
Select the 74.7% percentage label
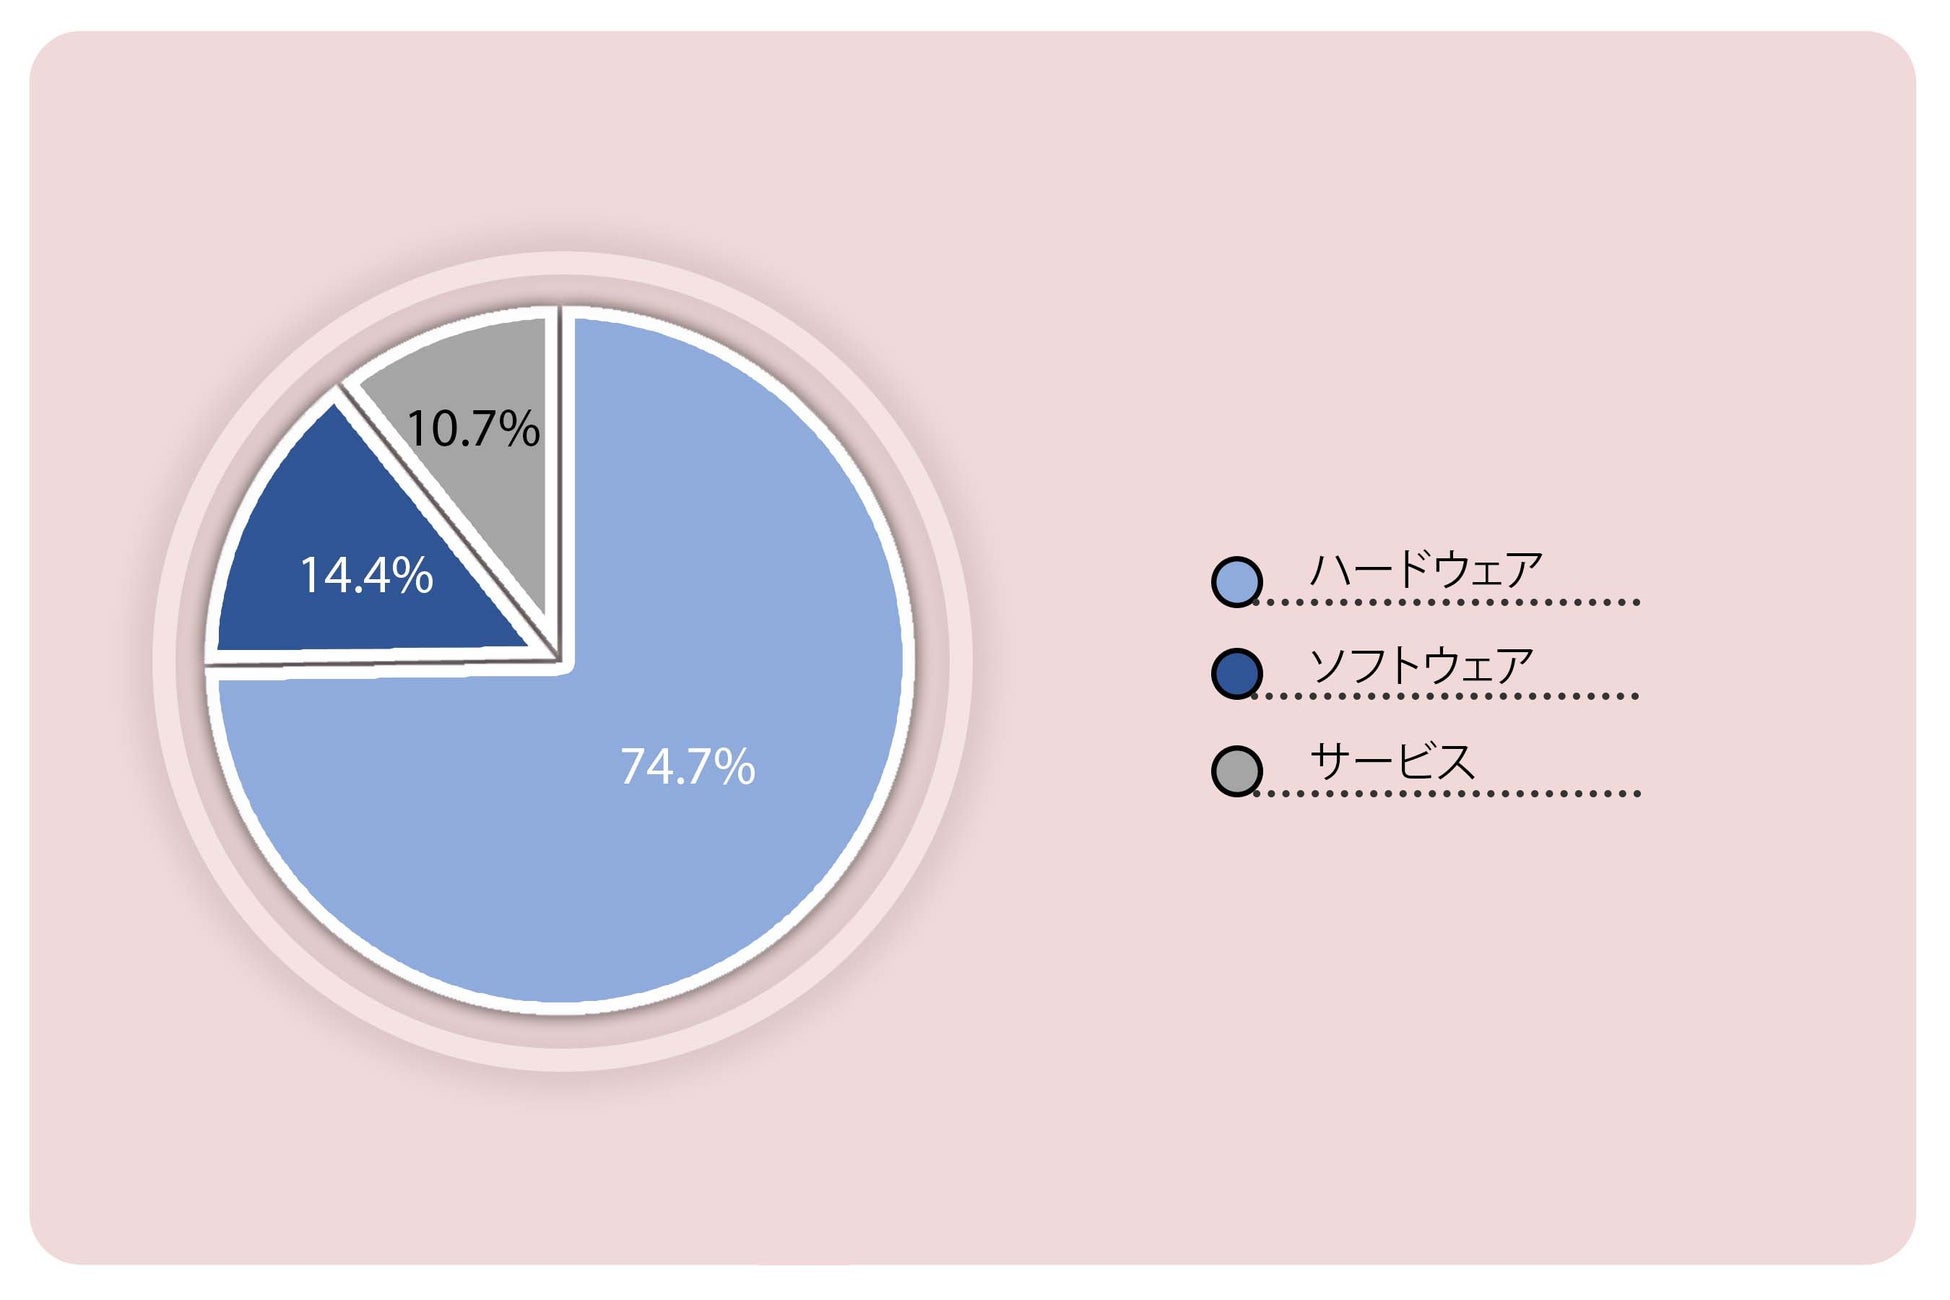pyautogui.click(x=688, y=767)
